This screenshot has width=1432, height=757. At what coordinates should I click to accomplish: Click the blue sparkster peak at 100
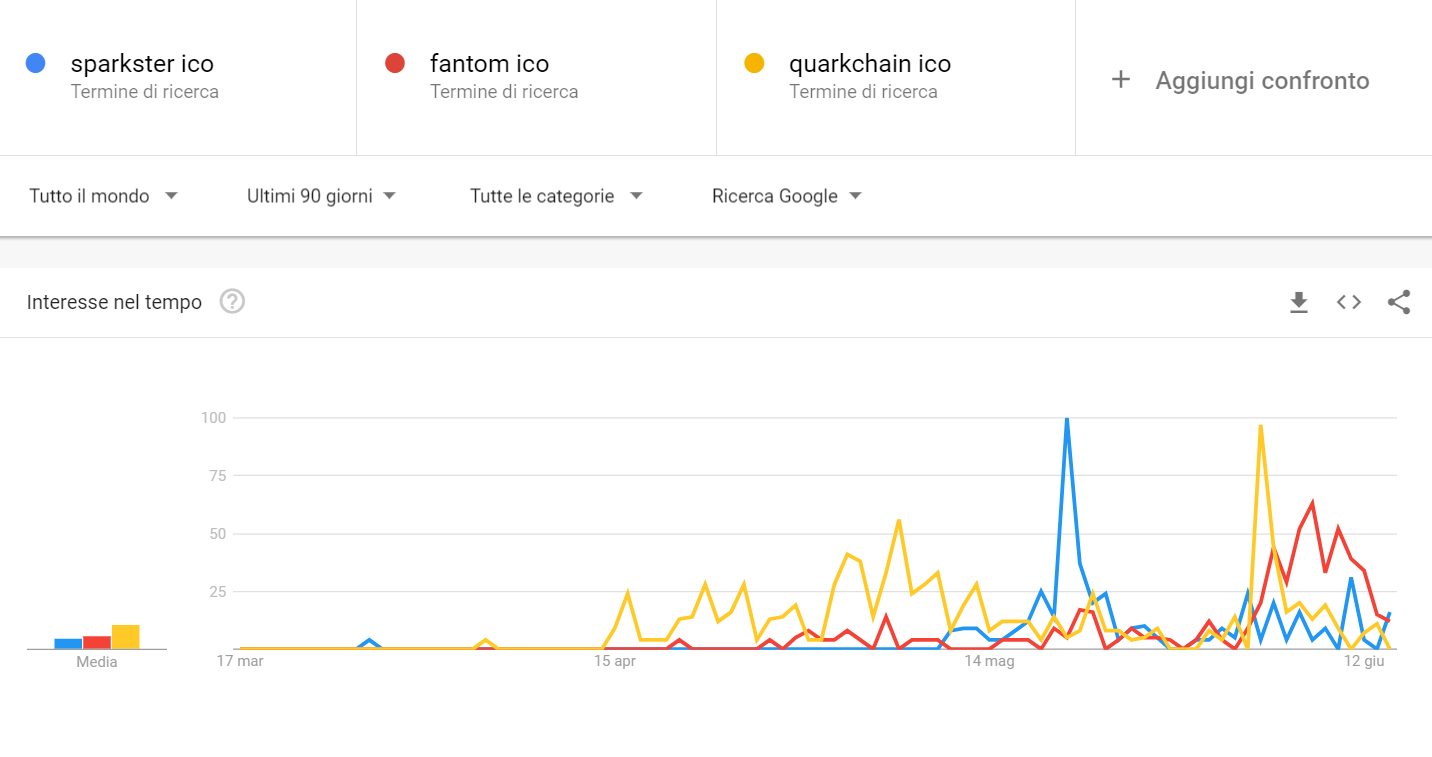pos(1067,419)
